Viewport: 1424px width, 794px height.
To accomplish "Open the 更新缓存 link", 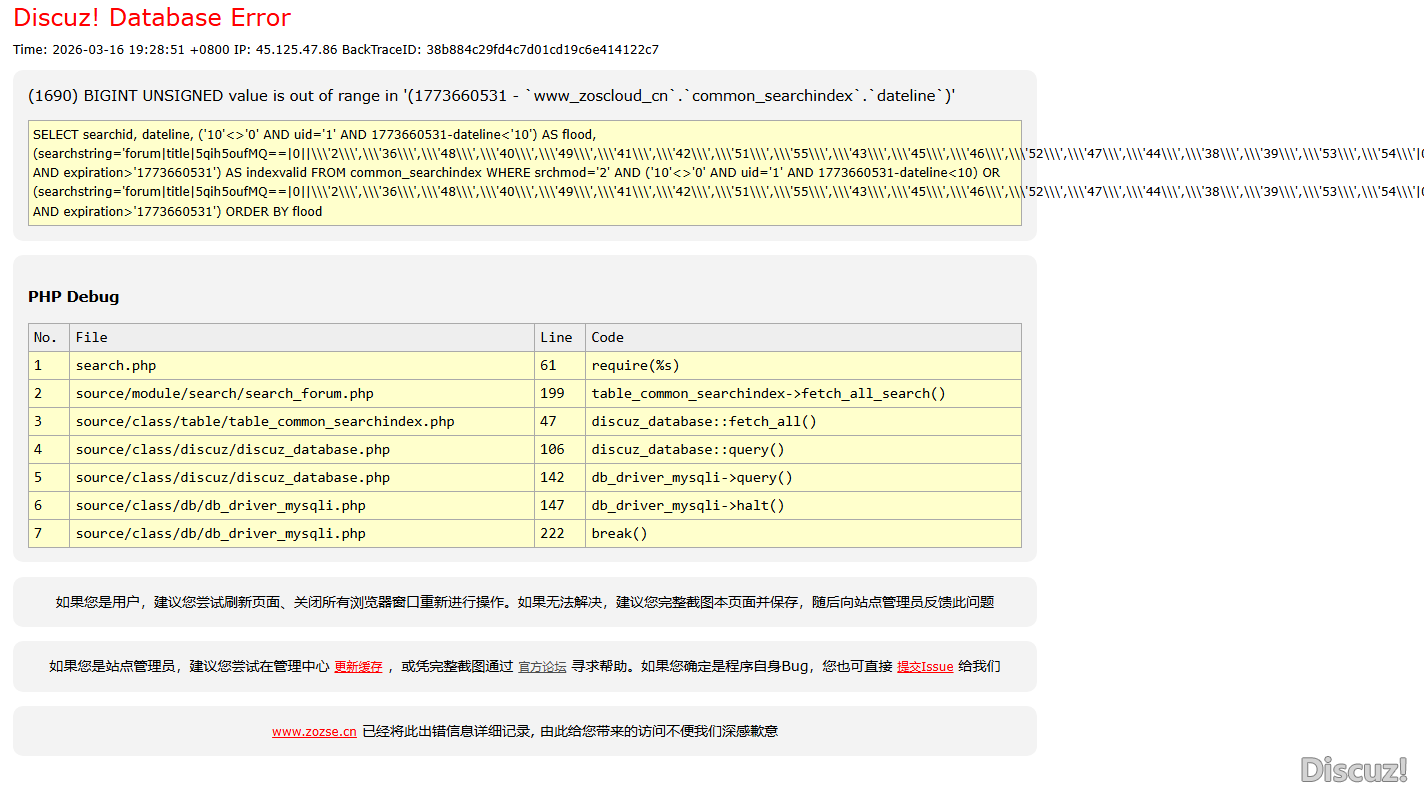I will [x=358, y=667].
